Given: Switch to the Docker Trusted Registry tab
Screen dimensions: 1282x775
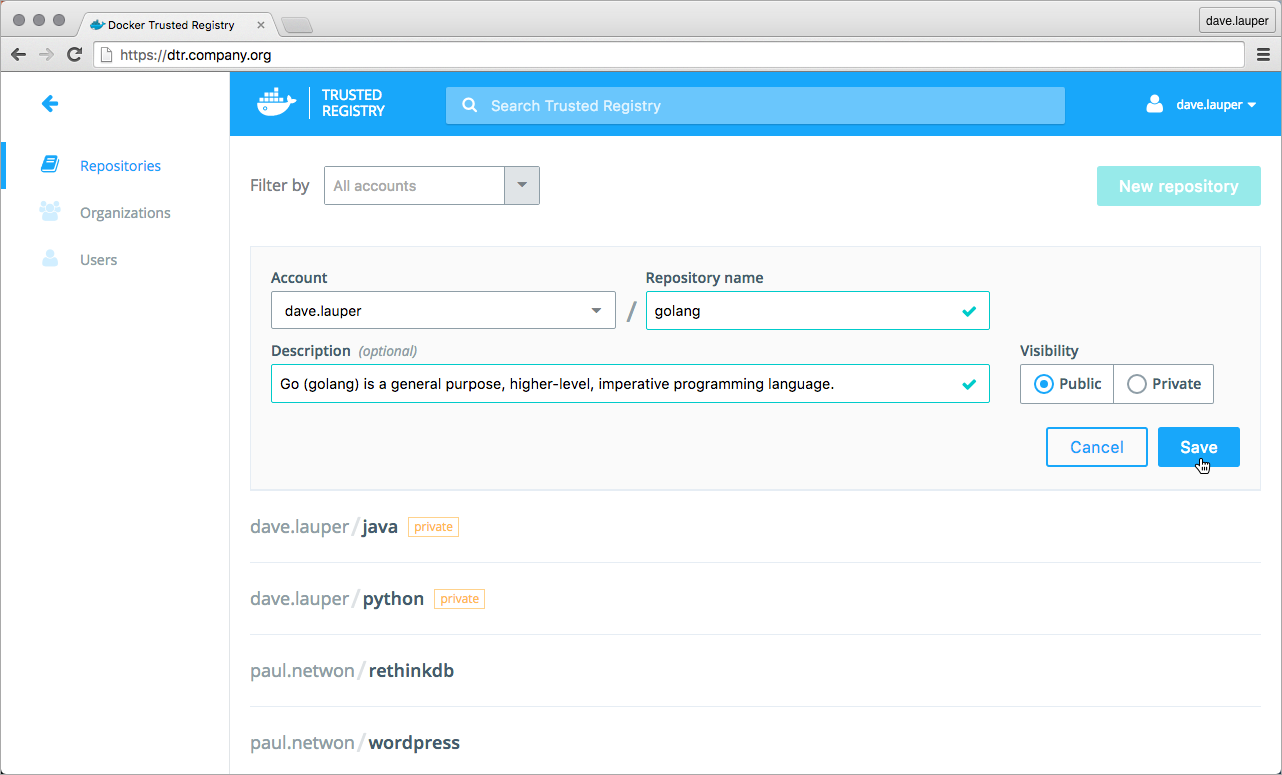Looking at the screenshot, I should 170,24.
